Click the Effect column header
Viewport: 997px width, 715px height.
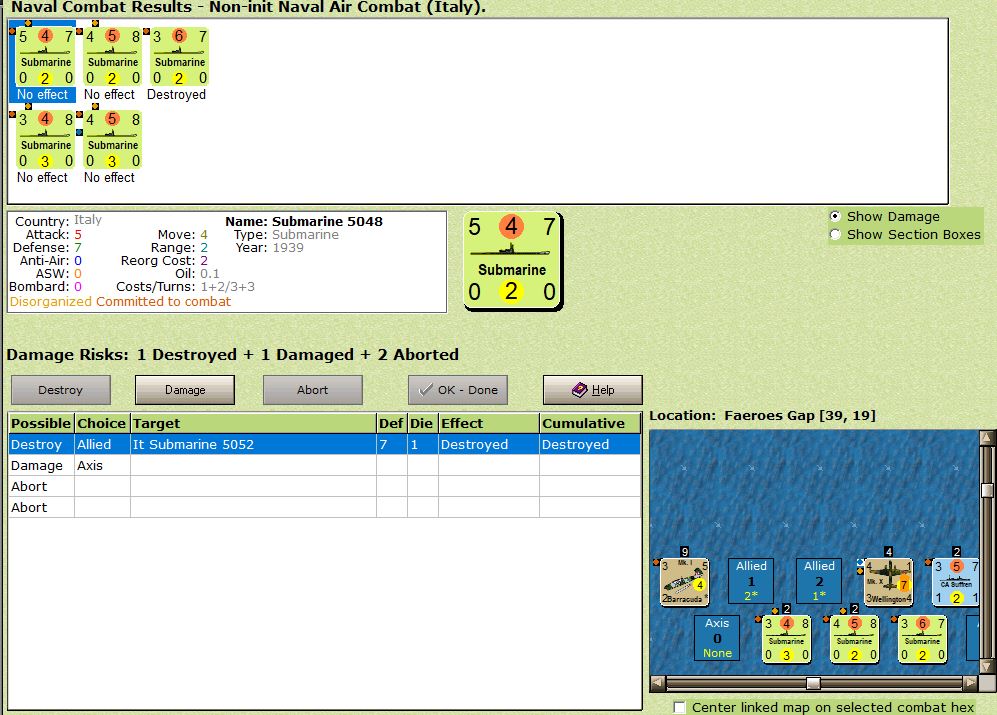pos(488,424)
